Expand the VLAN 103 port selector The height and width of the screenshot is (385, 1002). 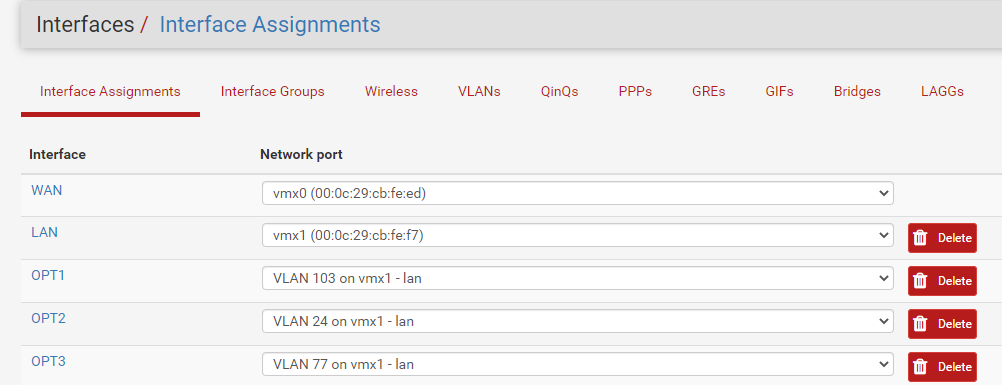coord(578,278)
